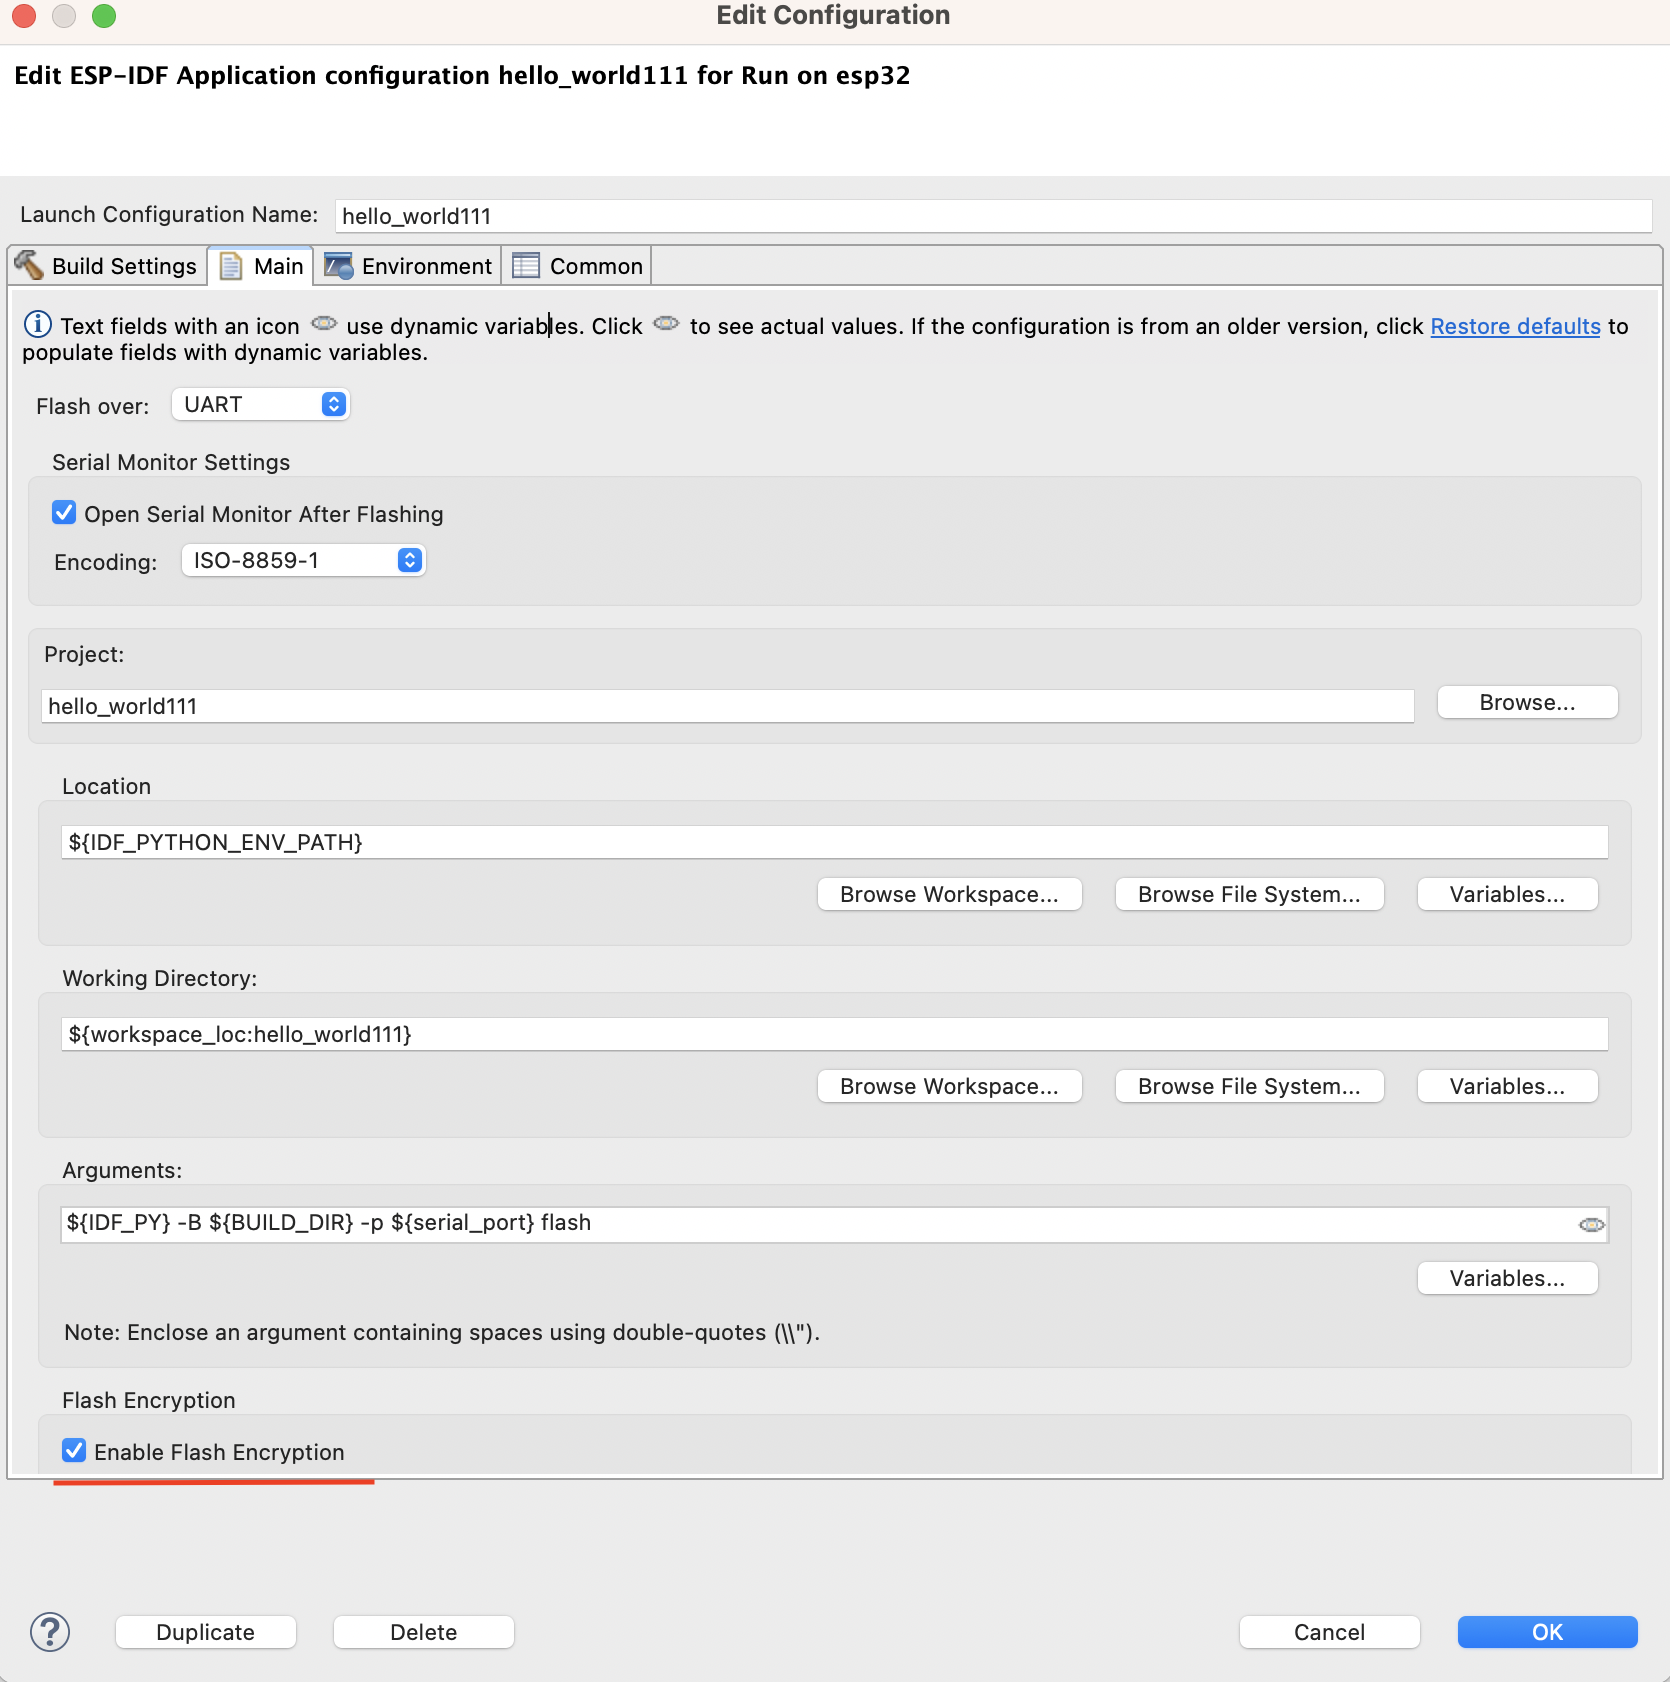
Task: Click the Environment tab's icon
Action: click(338, 265)
